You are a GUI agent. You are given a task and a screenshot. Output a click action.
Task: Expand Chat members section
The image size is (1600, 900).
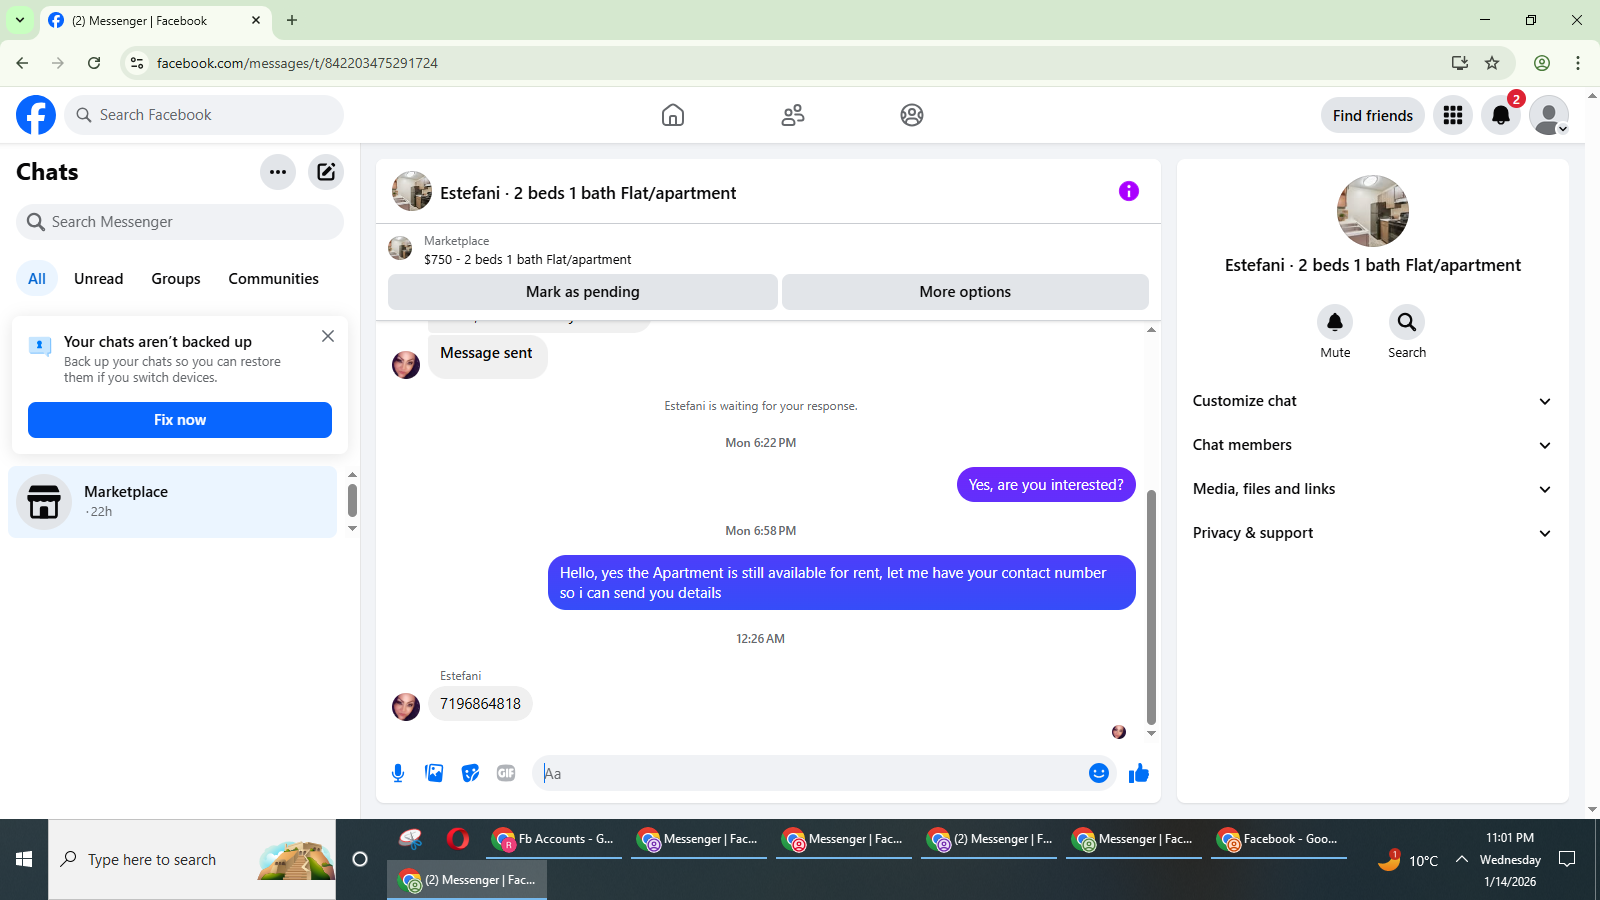(1372, 445)
